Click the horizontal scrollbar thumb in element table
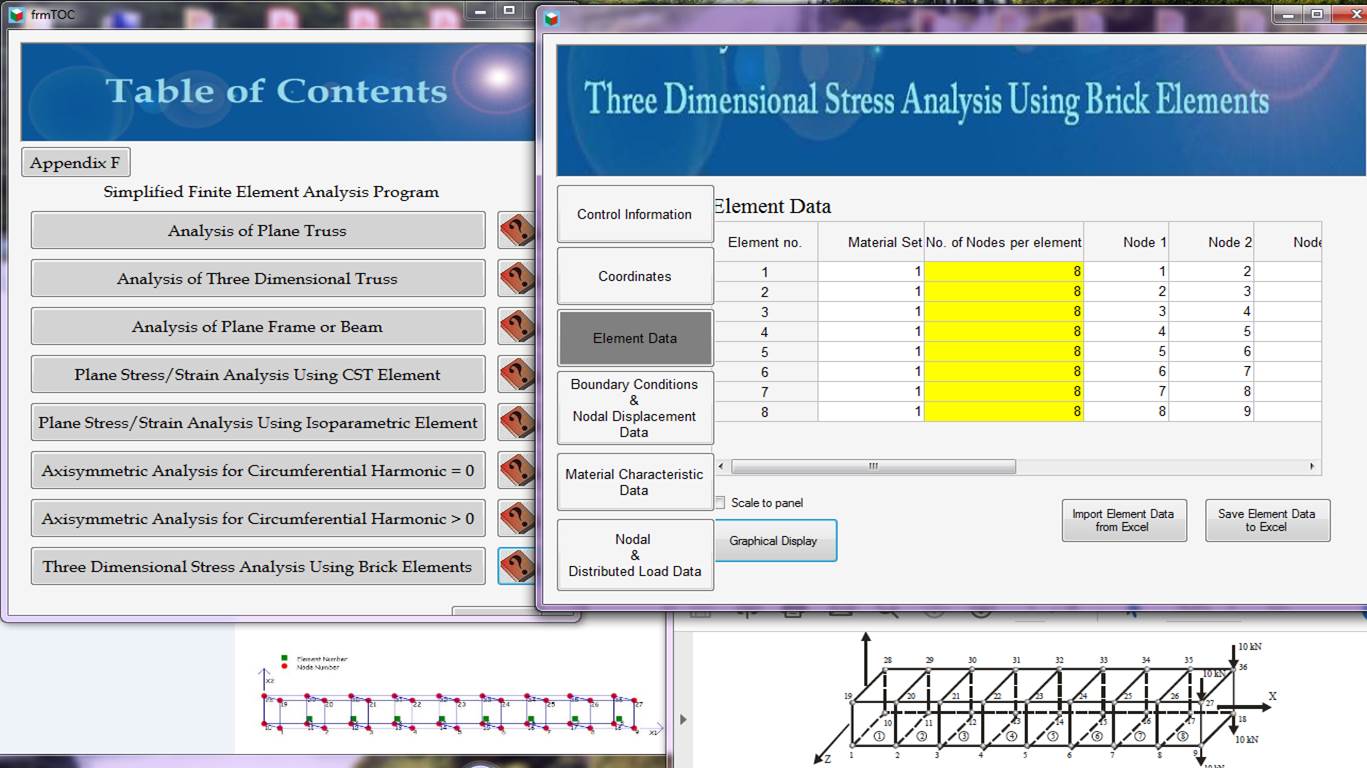Image resolution: width=1367 pixels, height=768 pixels. pos(873,467)
